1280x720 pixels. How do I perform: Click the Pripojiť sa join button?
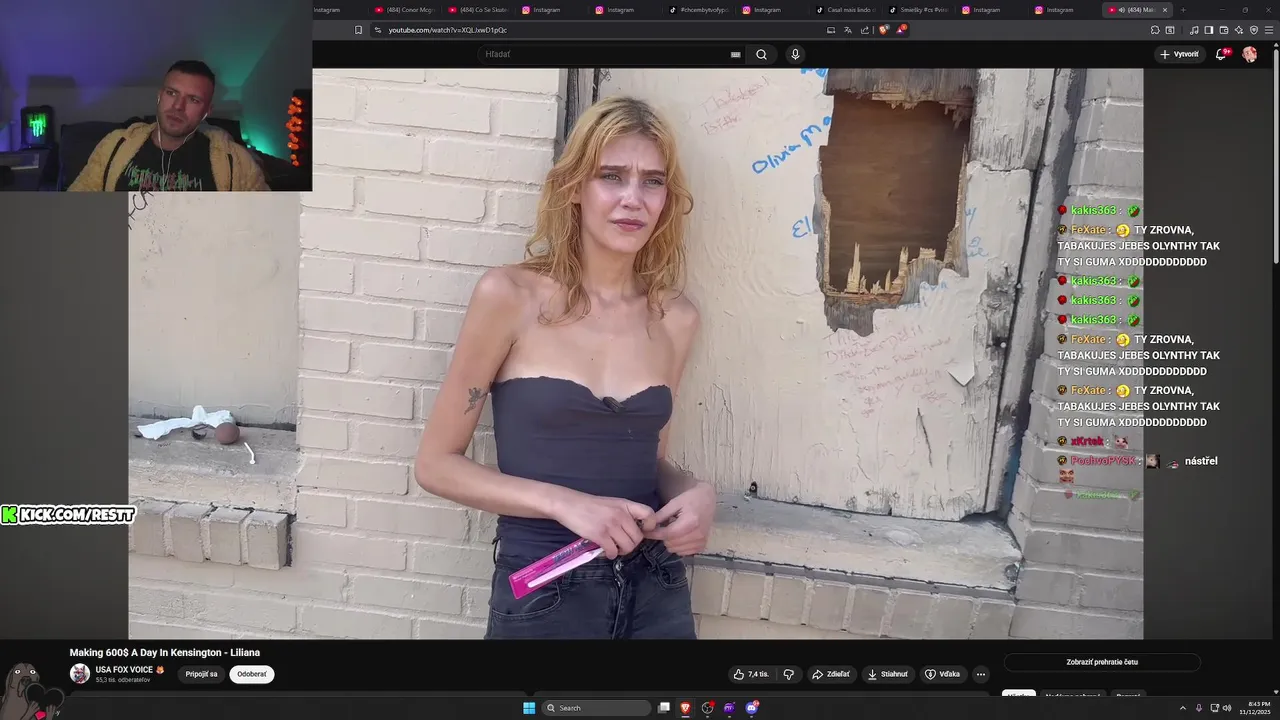[201, 674]
